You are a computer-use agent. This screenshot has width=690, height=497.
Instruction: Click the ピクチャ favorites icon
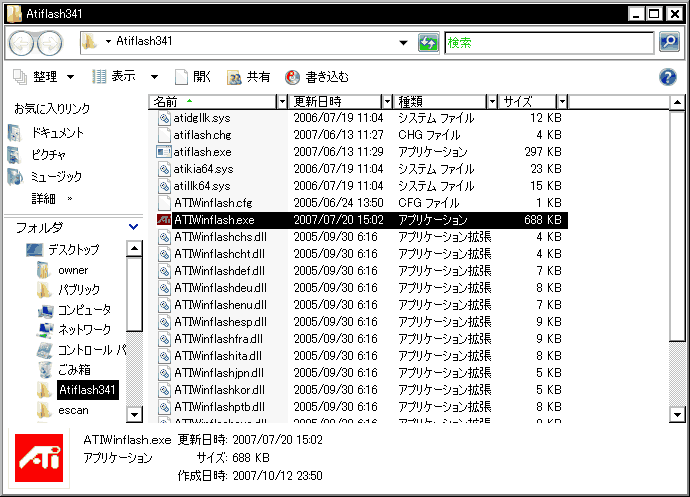pyautogui.click(x=14, y=155)
